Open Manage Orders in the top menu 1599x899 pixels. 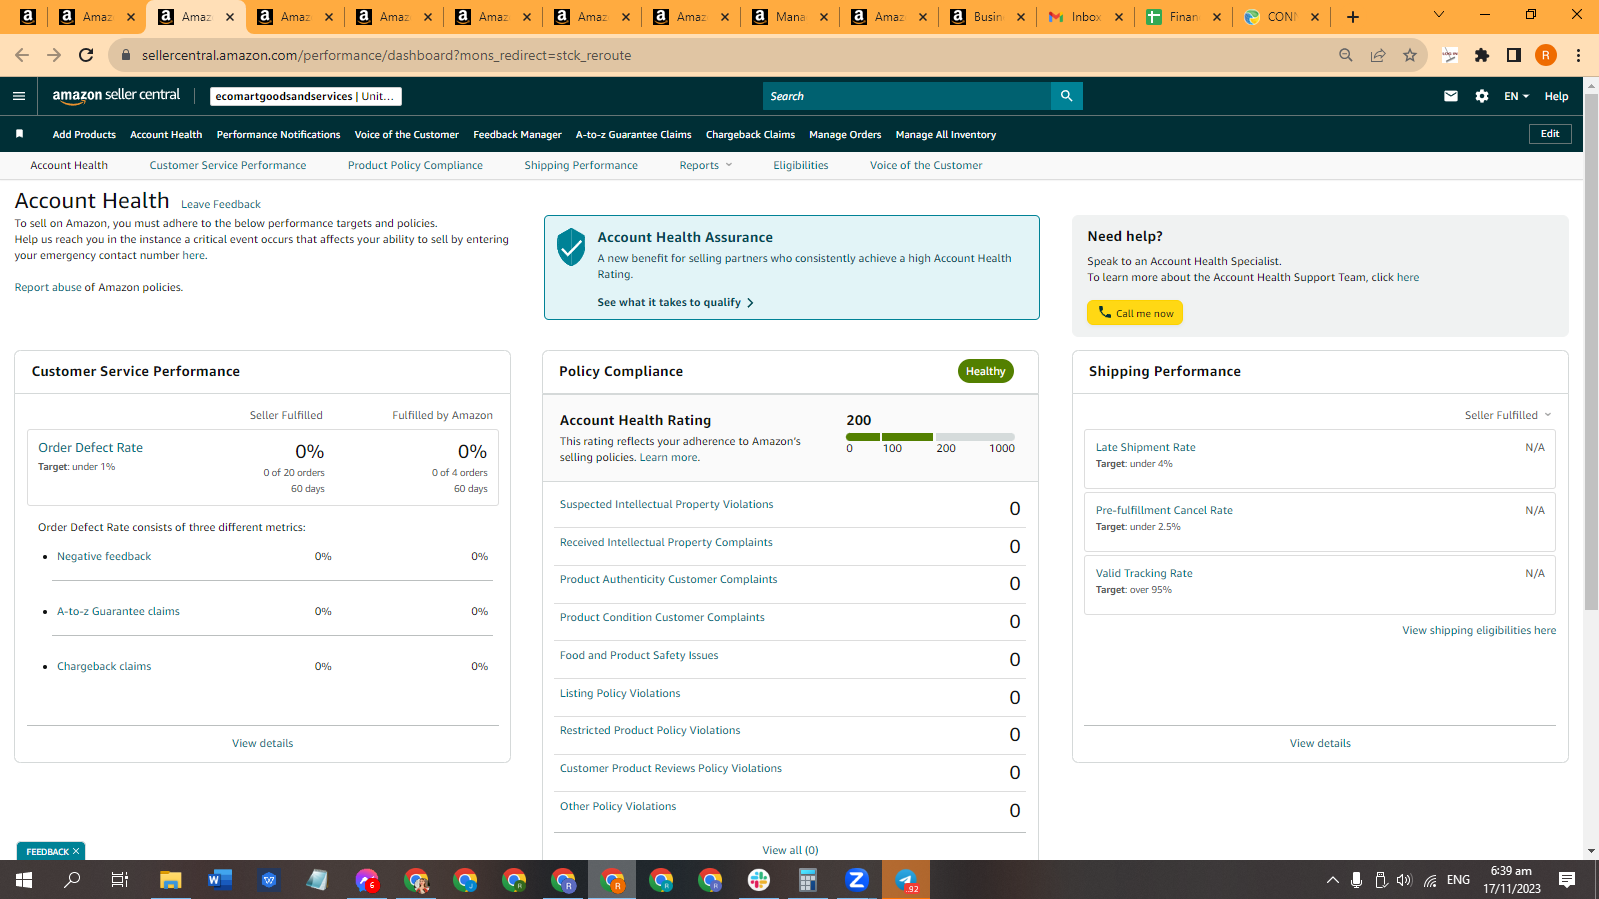pos(845,134)
